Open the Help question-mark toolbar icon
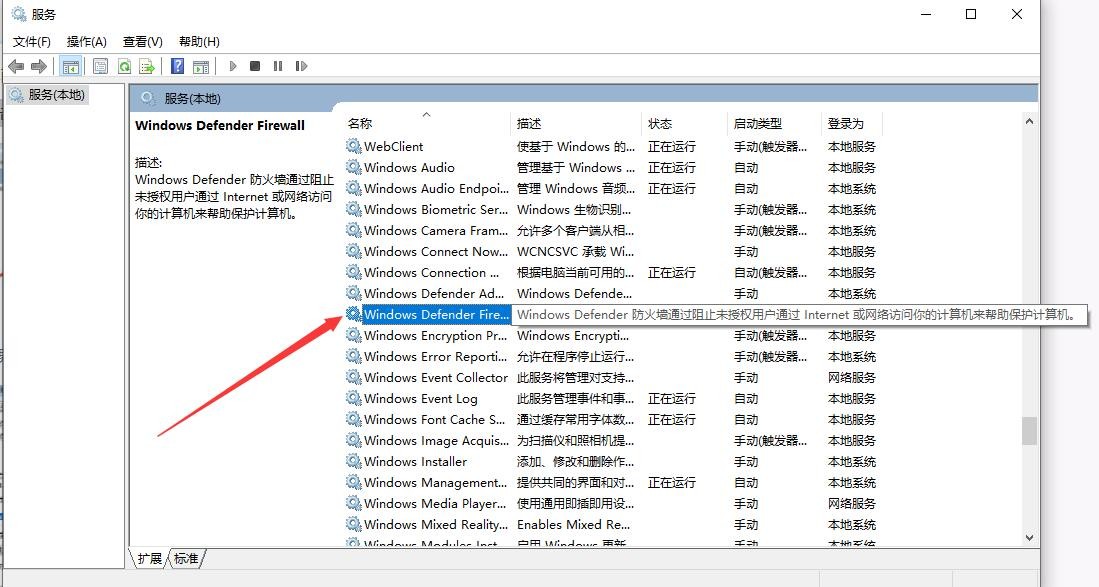 [x=178, y=67]
